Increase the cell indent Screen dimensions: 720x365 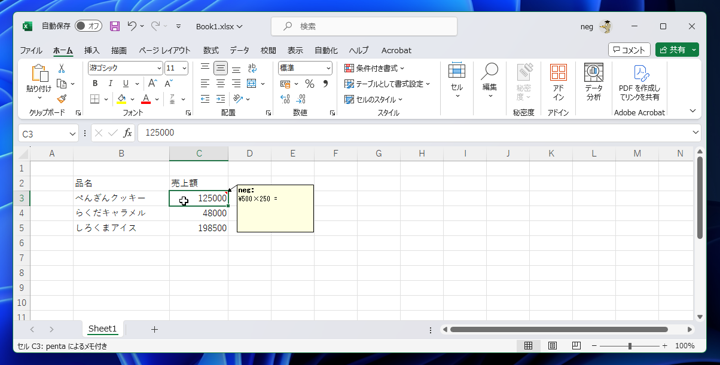[x=220, y=99]
